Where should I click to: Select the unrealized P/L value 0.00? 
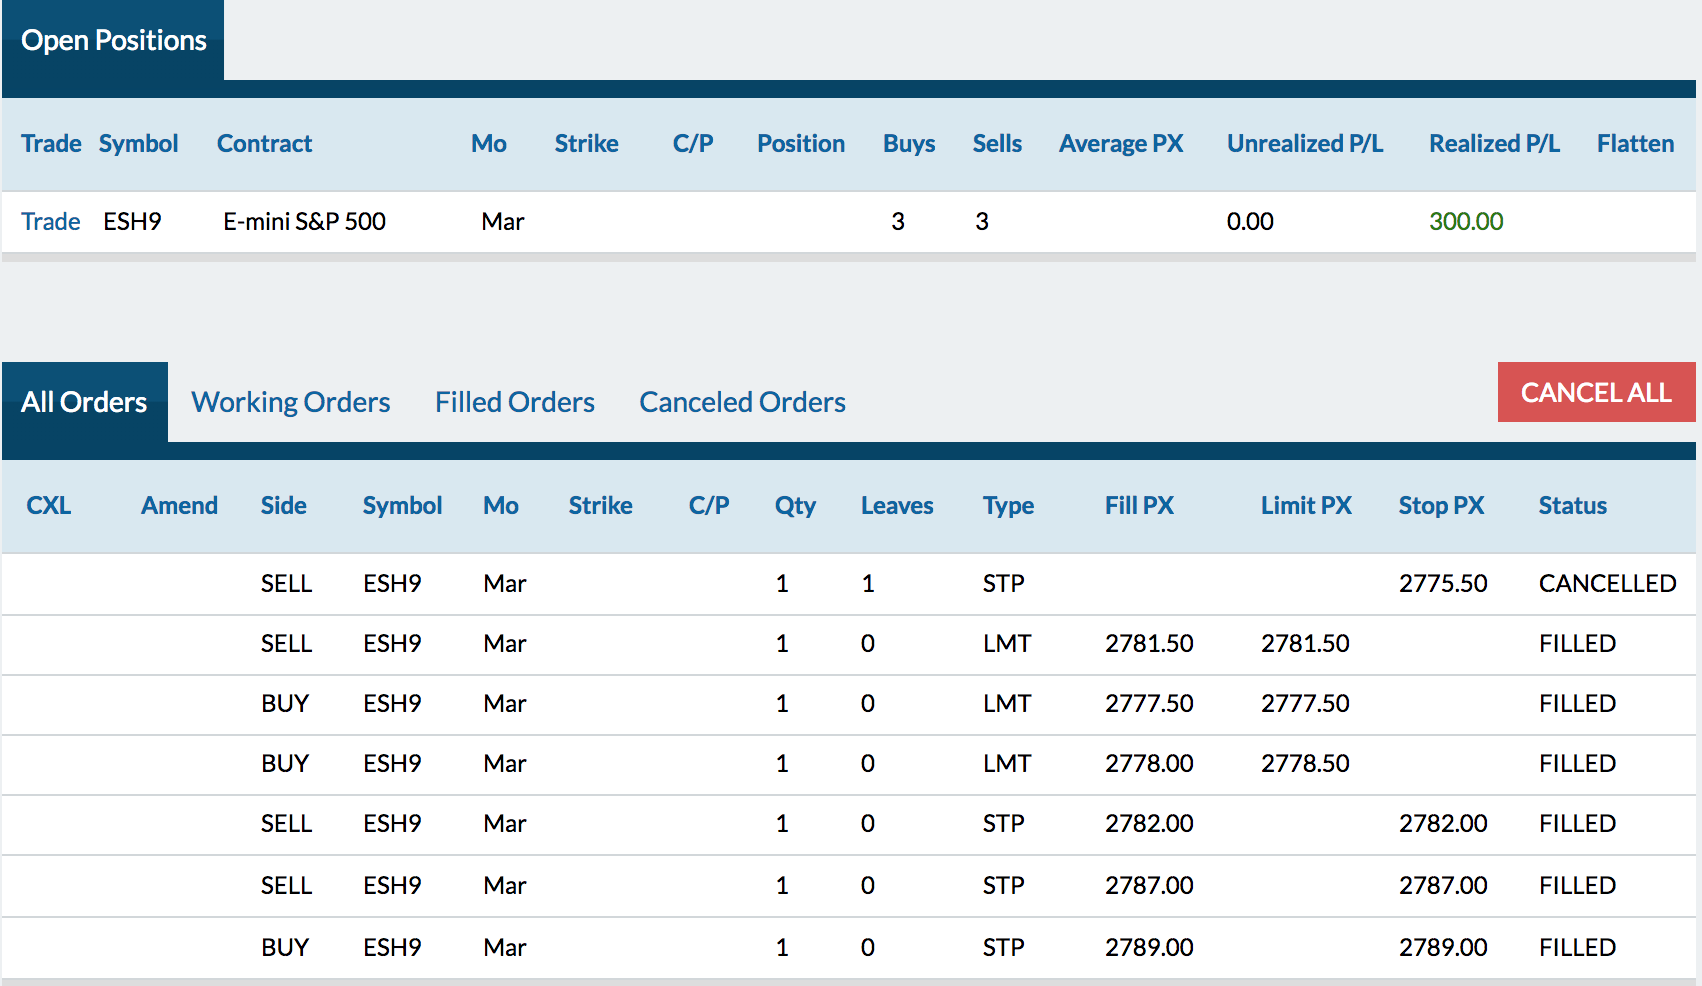(x=1250, y=221)
